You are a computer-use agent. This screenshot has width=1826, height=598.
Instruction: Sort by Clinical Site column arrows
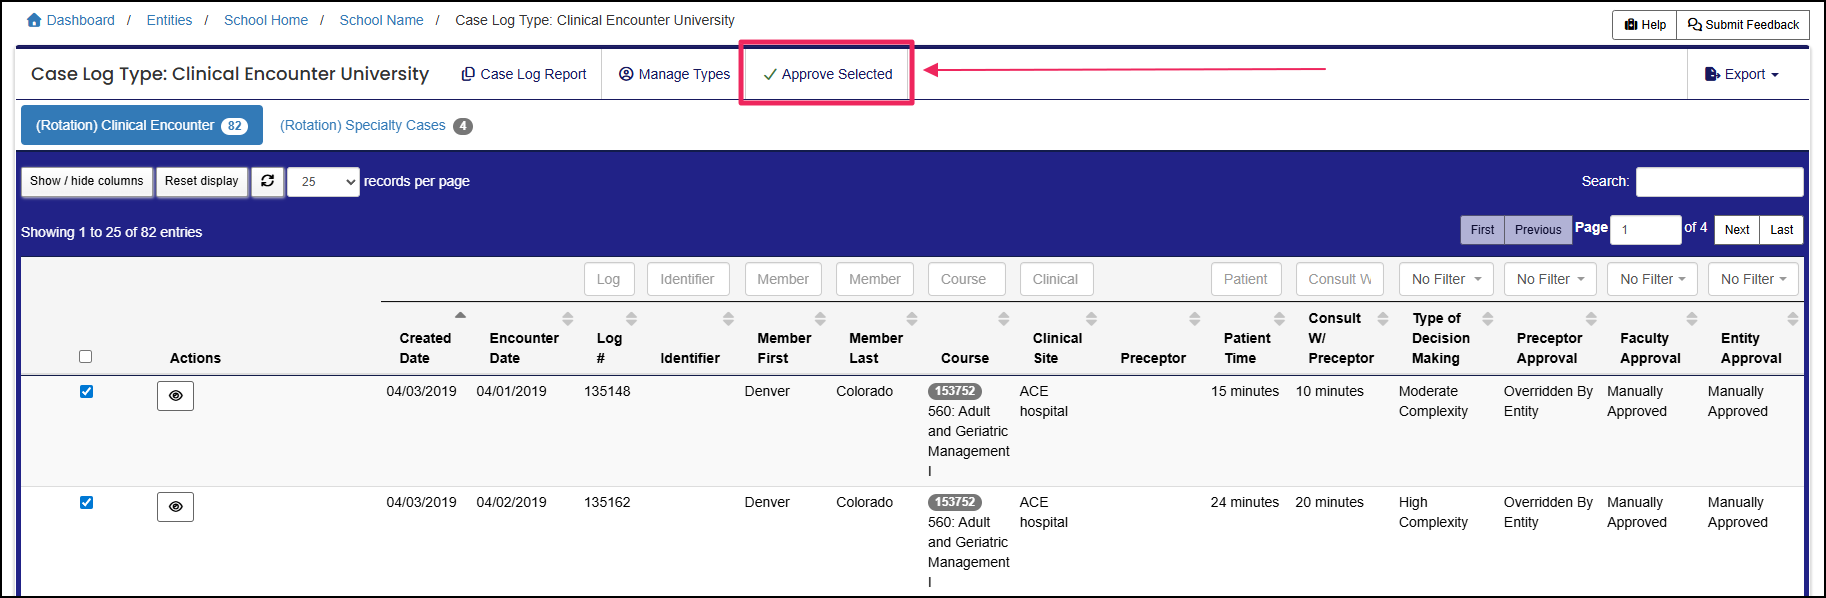[x=1091, y=319]
